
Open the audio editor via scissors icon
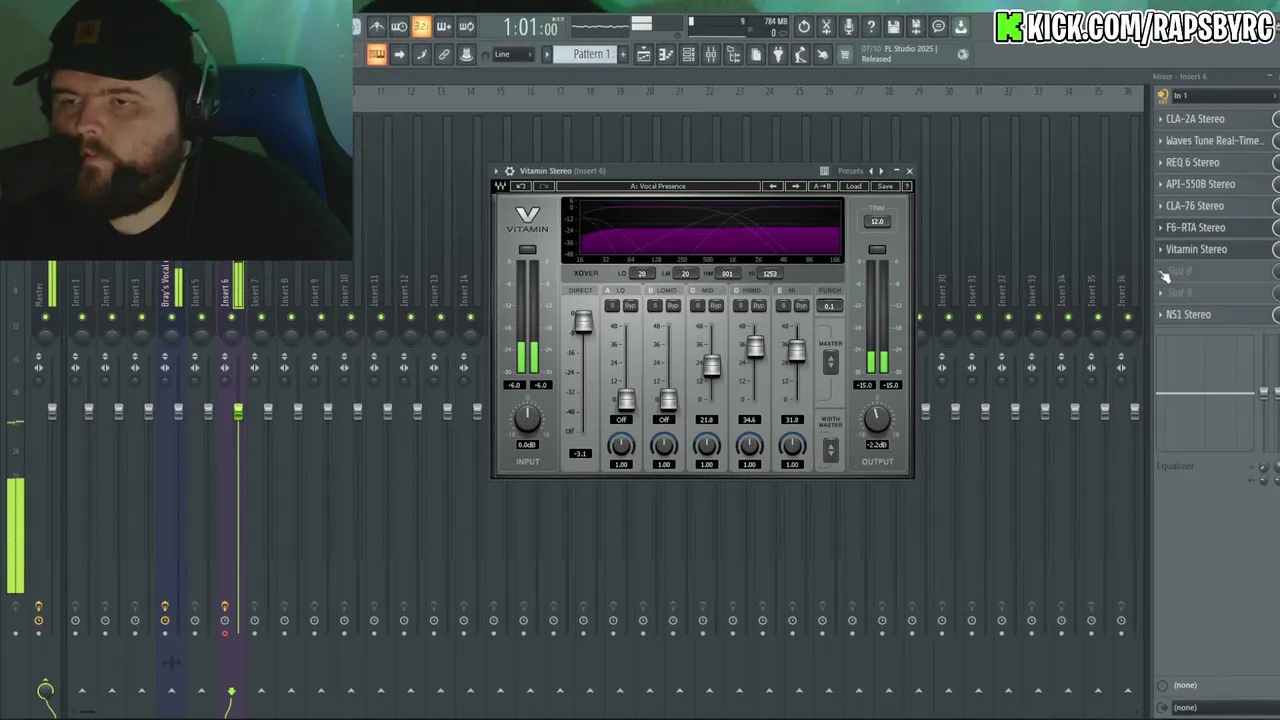[x=826, y=27]
